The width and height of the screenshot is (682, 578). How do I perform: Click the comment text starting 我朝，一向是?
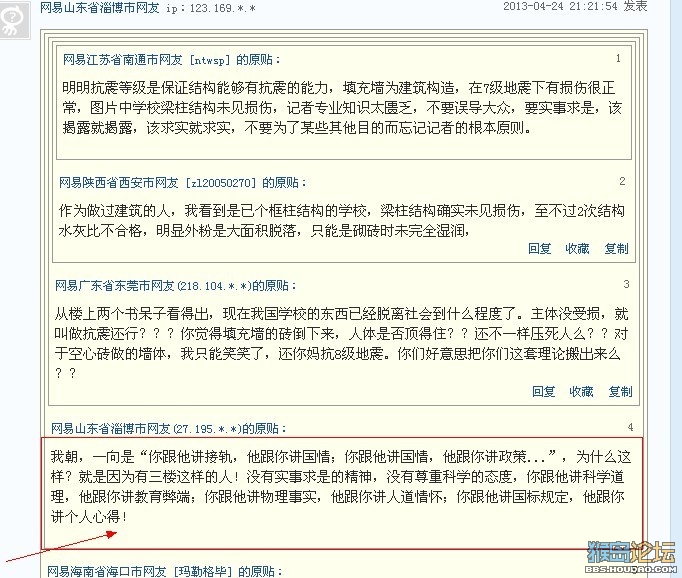point(341,487)
